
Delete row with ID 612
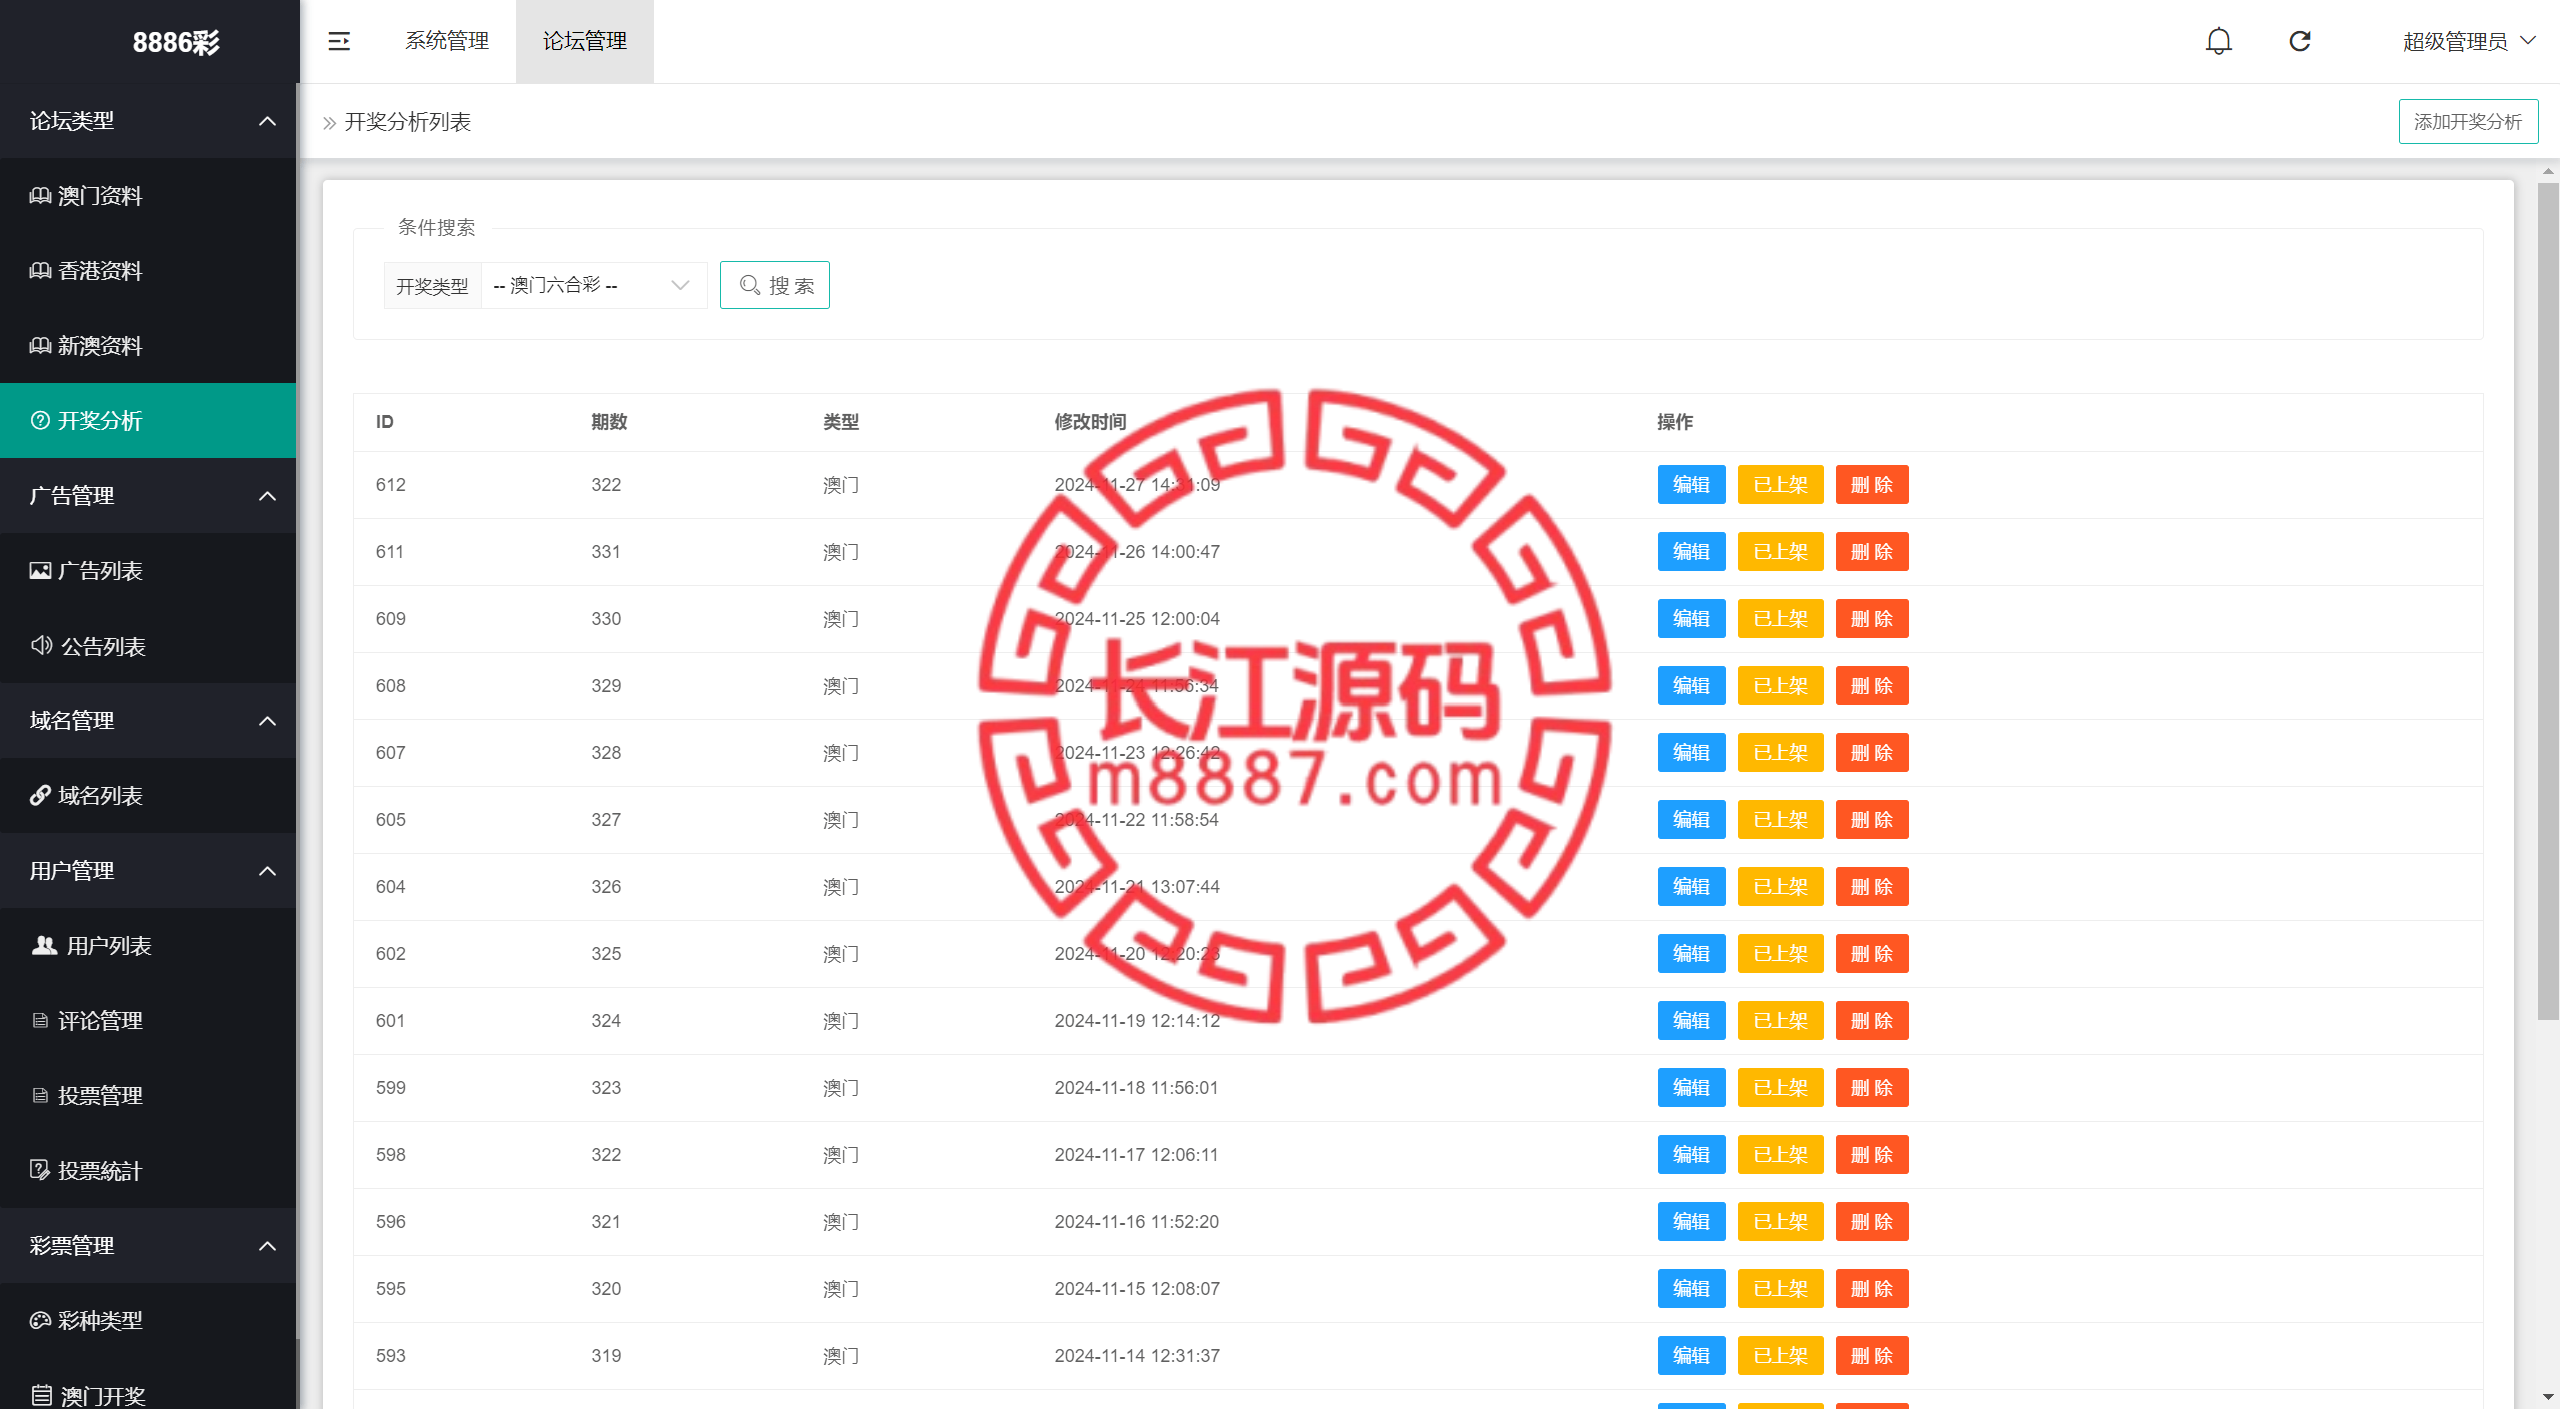[x=1872, y=485]
